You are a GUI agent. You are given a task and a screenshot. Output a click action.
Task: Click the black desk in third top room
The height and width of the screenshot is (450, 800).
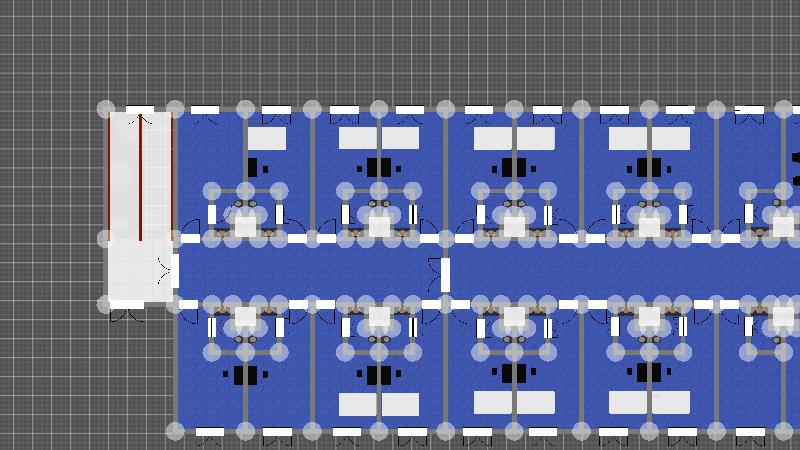(x=514, y=167)
